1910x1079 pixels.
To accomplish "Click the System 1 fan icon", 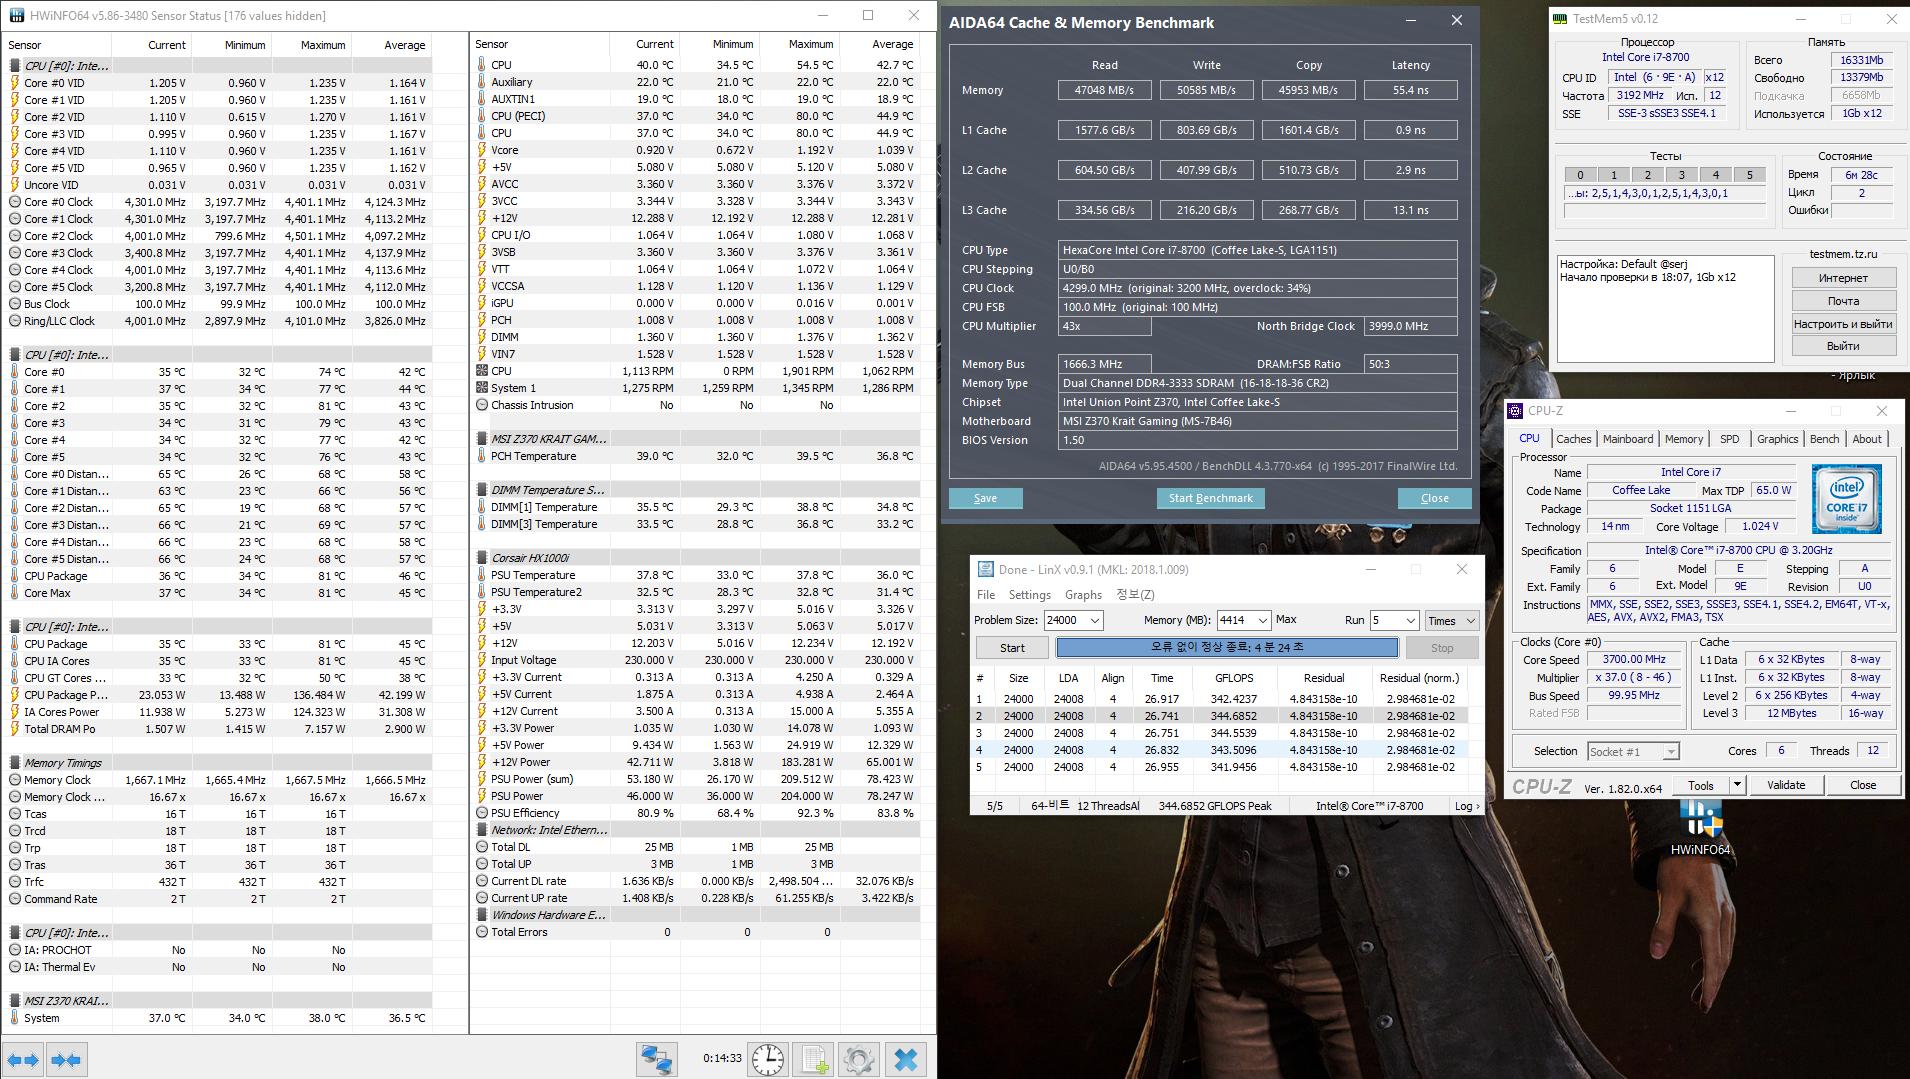I will tap(482, 388).
